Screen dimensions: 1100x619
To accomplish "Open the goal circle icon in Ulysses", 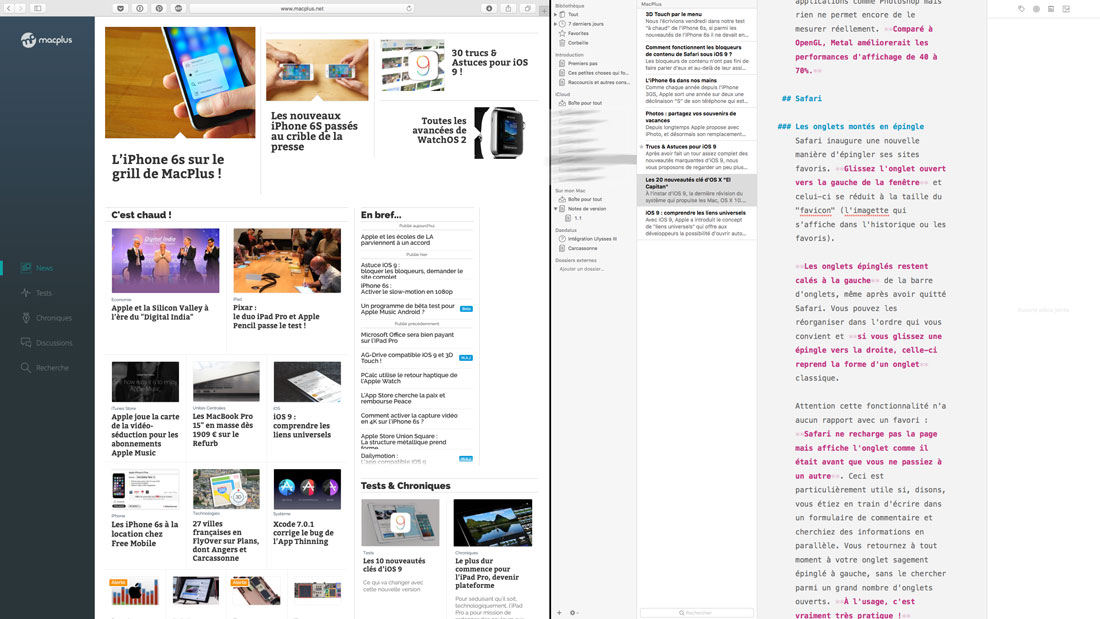I will click(x=1036, y=9).
